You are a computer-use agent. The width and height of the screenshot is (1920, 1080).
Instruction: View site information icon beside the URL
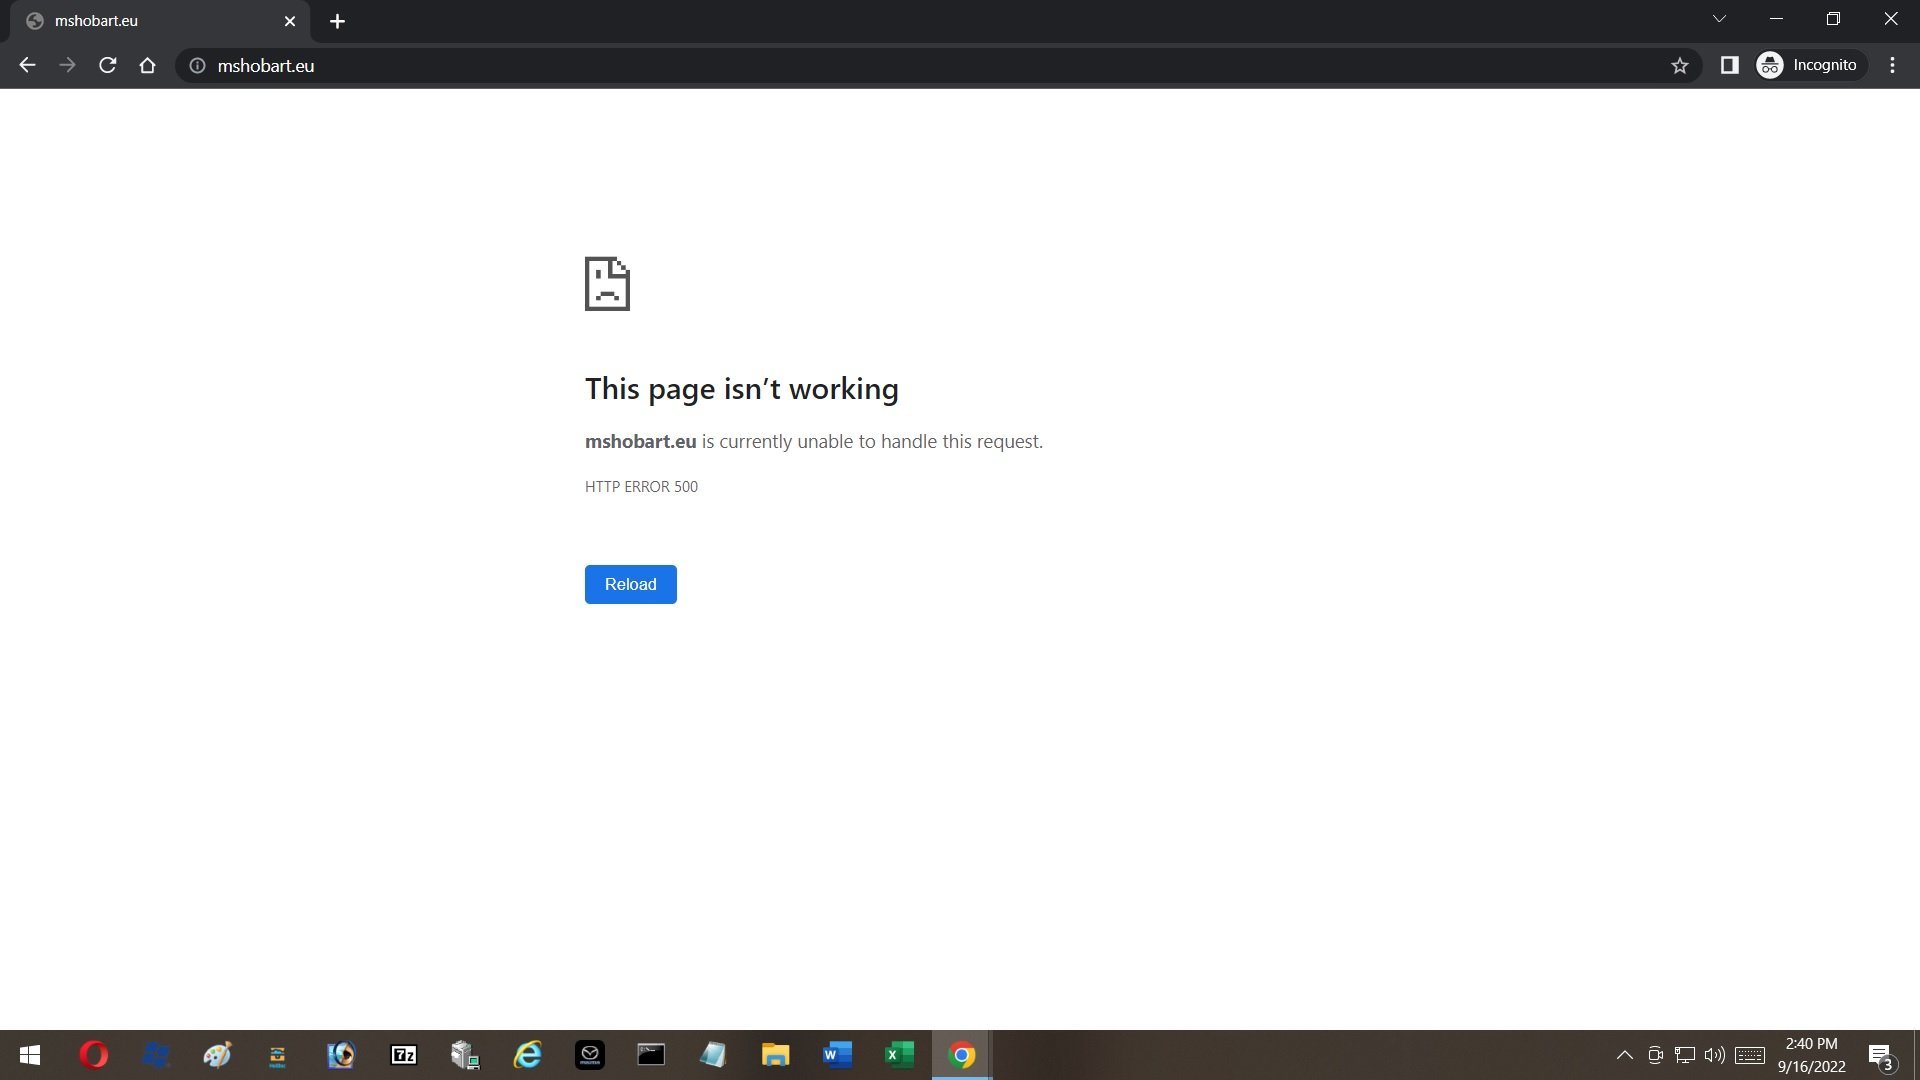coord(198,65)
